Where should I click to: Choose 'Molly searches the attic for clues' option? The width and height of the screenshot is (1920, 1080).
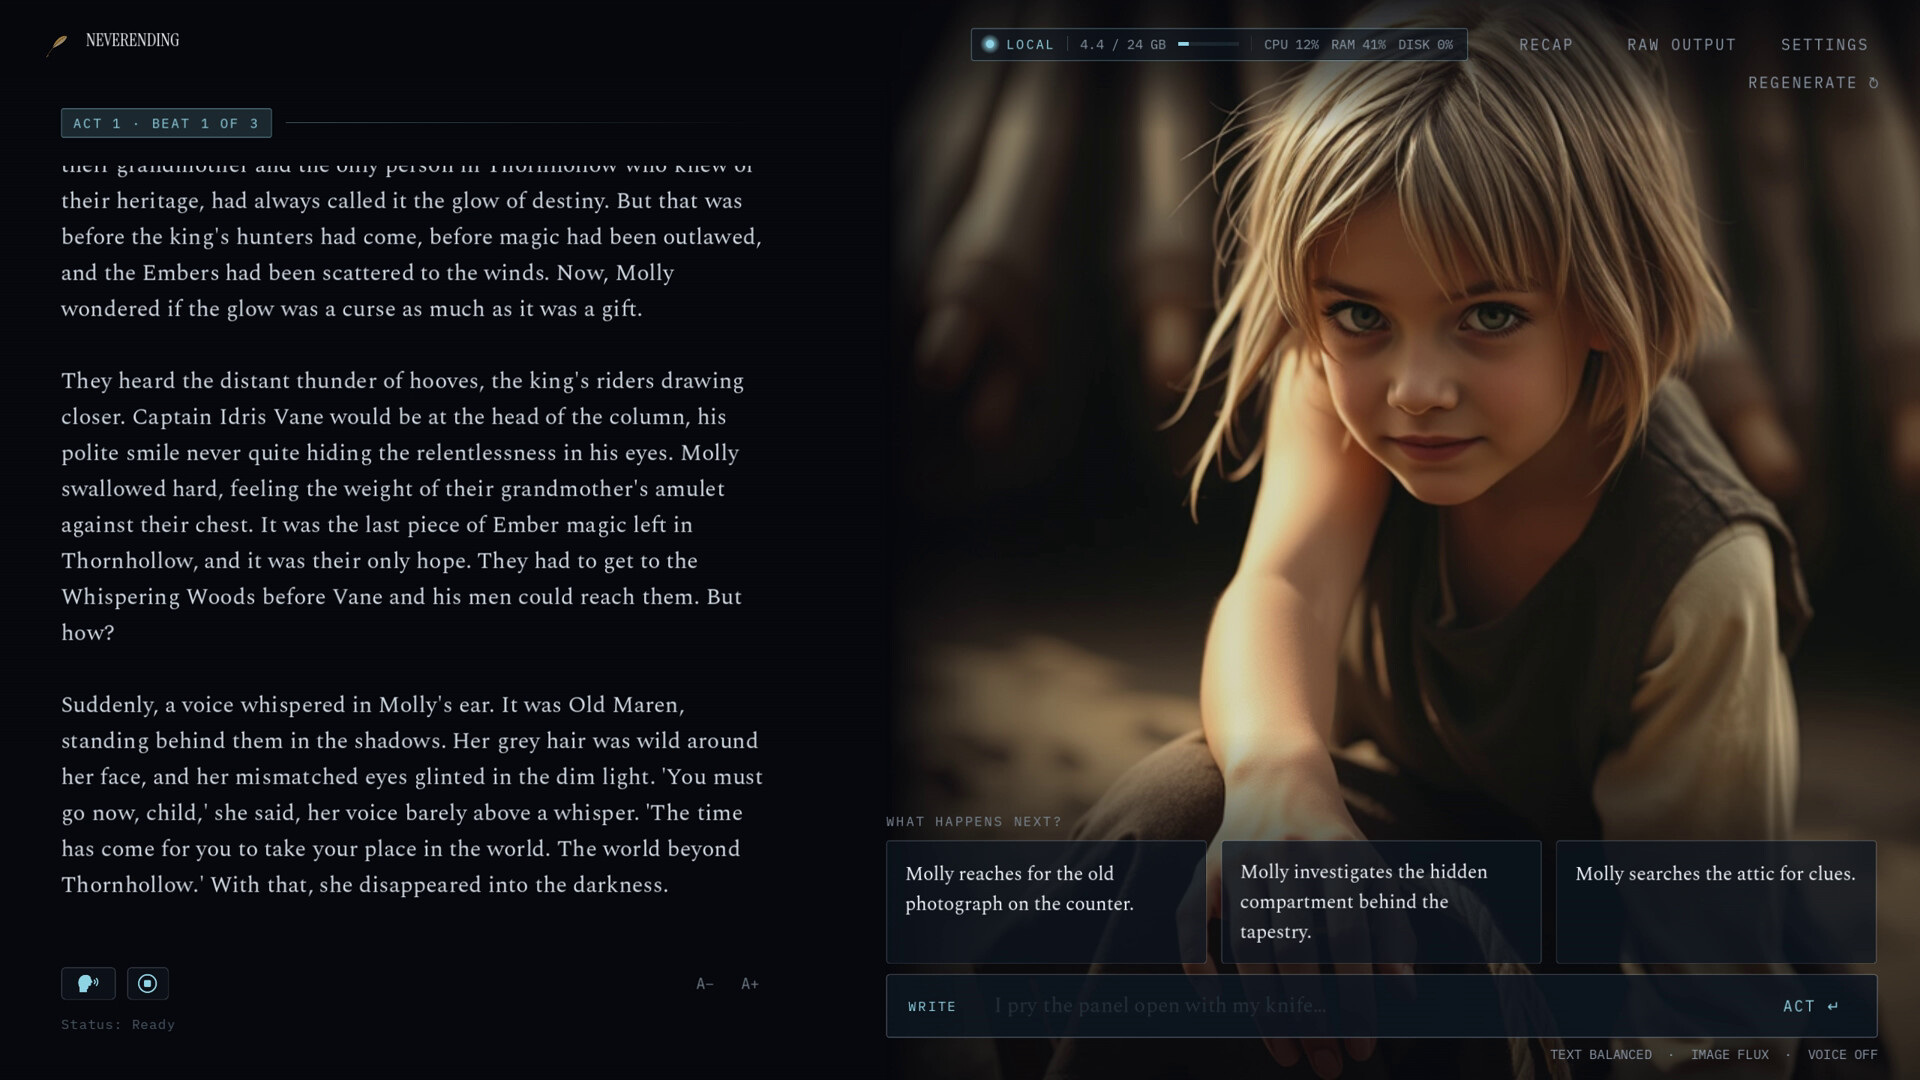[x=1716, y=902]
